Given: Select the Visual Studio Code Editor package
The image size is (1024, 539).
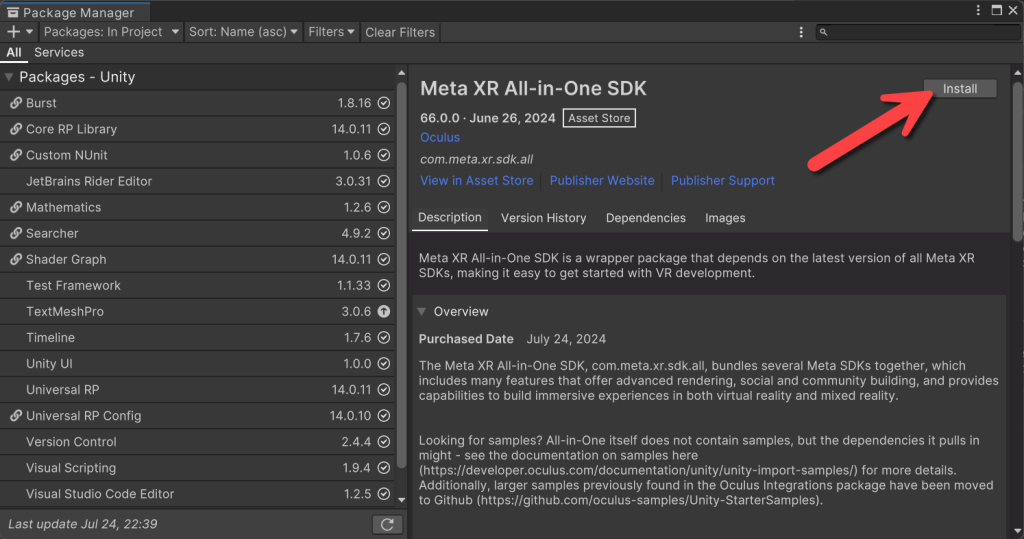Looking at the screenshot, I should coord(197,494).
